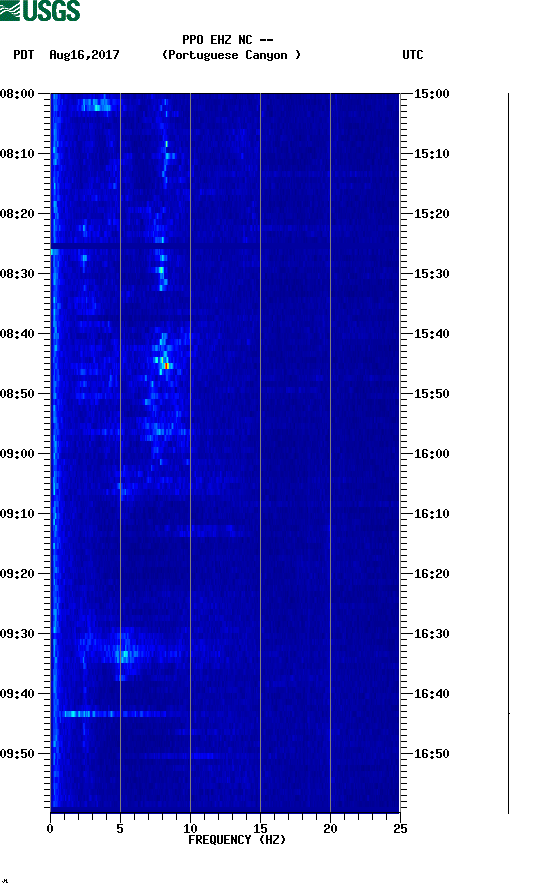The height and width of the screenshot is (892, 552).
Task: Click the '08:20' PDT time label
Action: (x=18, y=214)
